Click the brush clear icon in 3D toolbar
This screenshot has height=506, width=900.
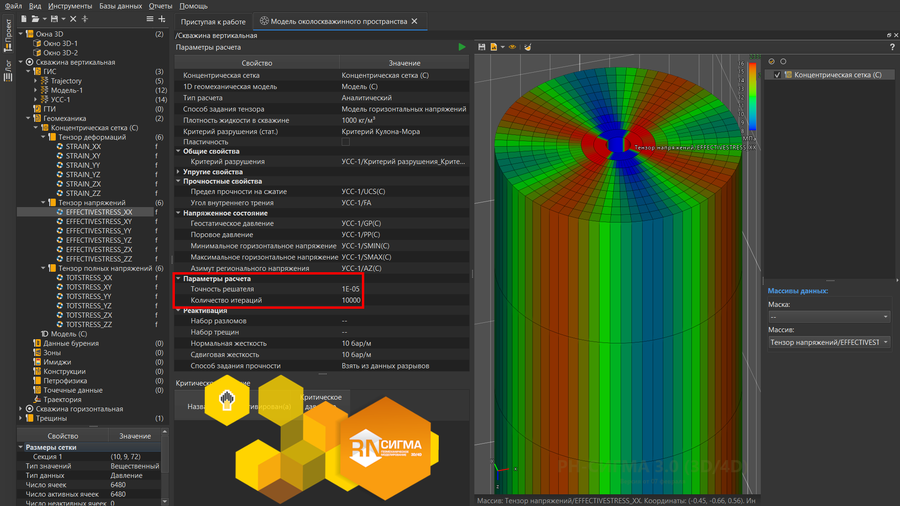pos(528,47)
